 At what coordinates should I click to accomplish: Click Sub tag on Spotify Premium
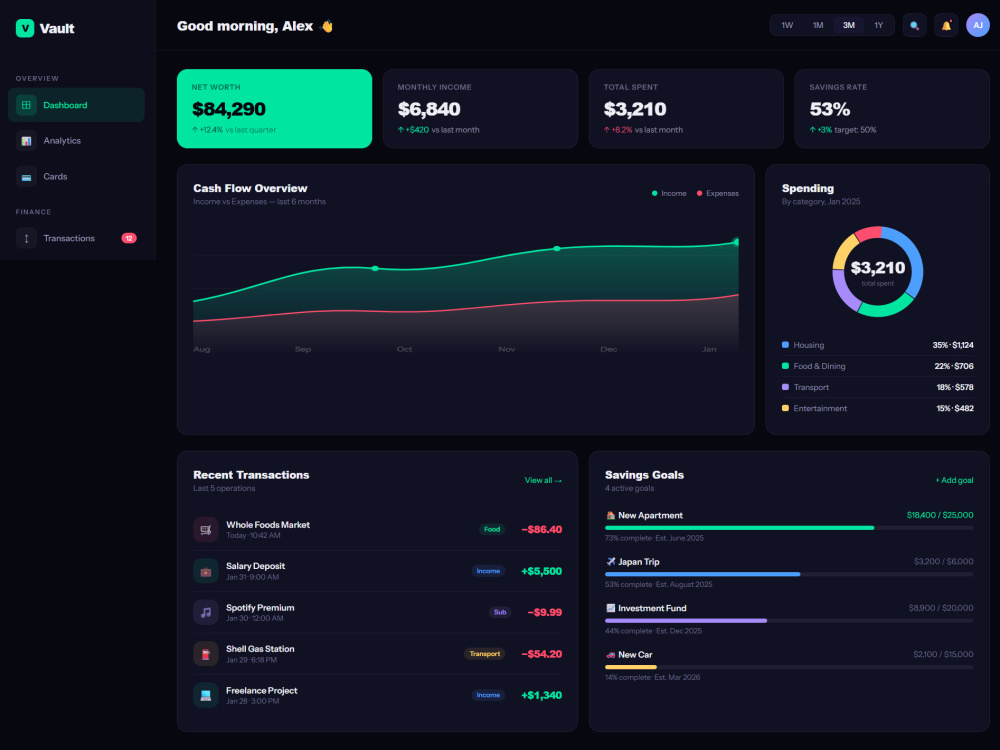coord(500,612)
